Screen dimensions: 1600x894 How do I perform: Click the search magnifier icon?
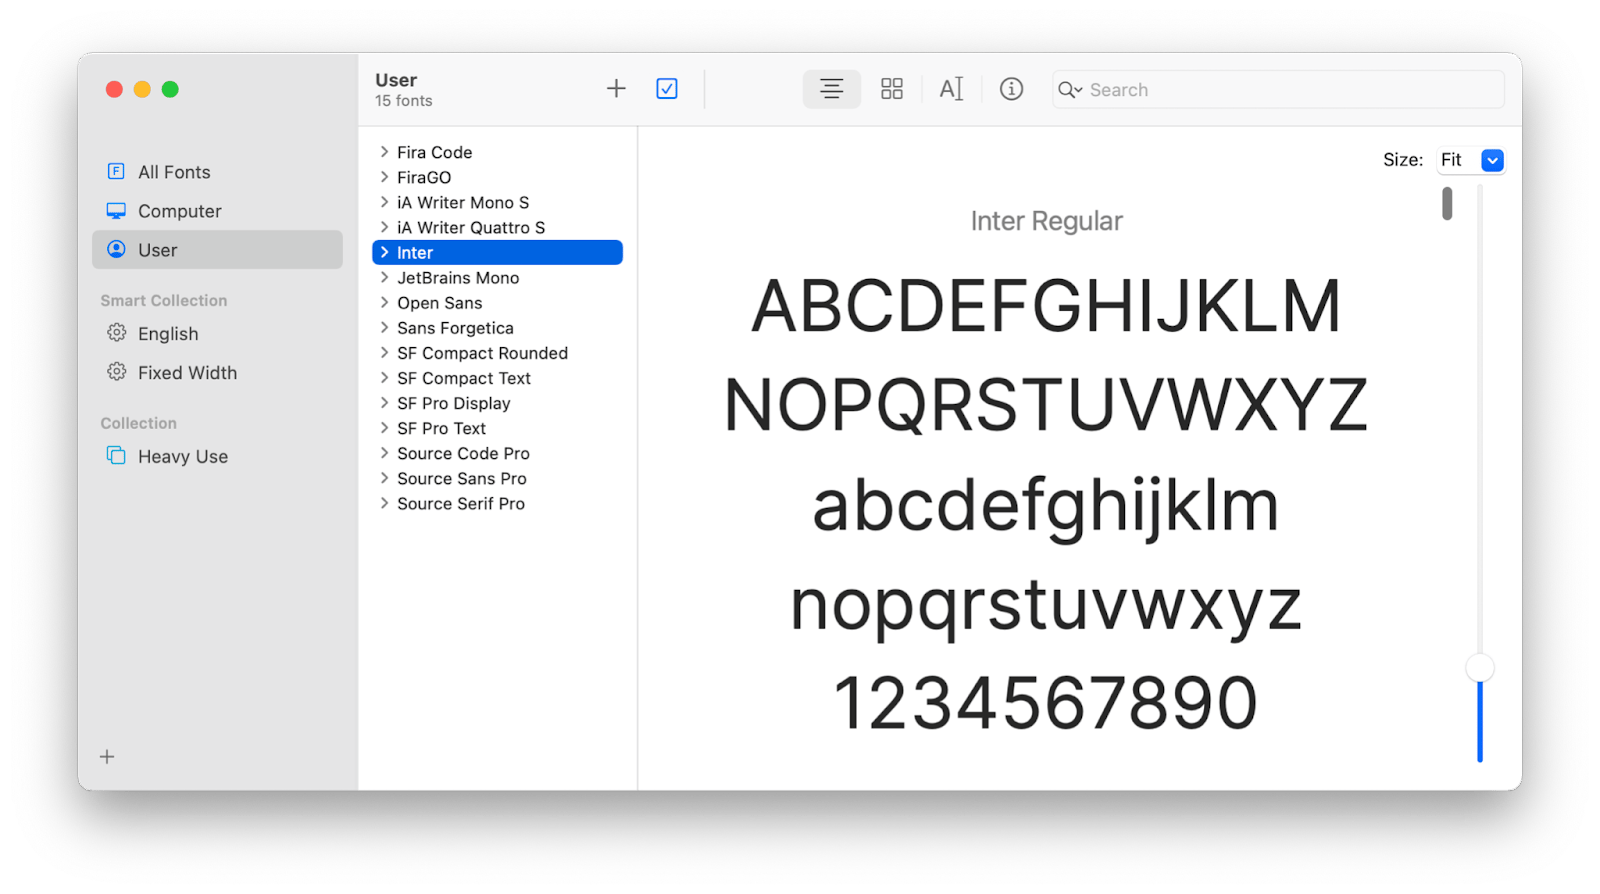[1069, 90]
